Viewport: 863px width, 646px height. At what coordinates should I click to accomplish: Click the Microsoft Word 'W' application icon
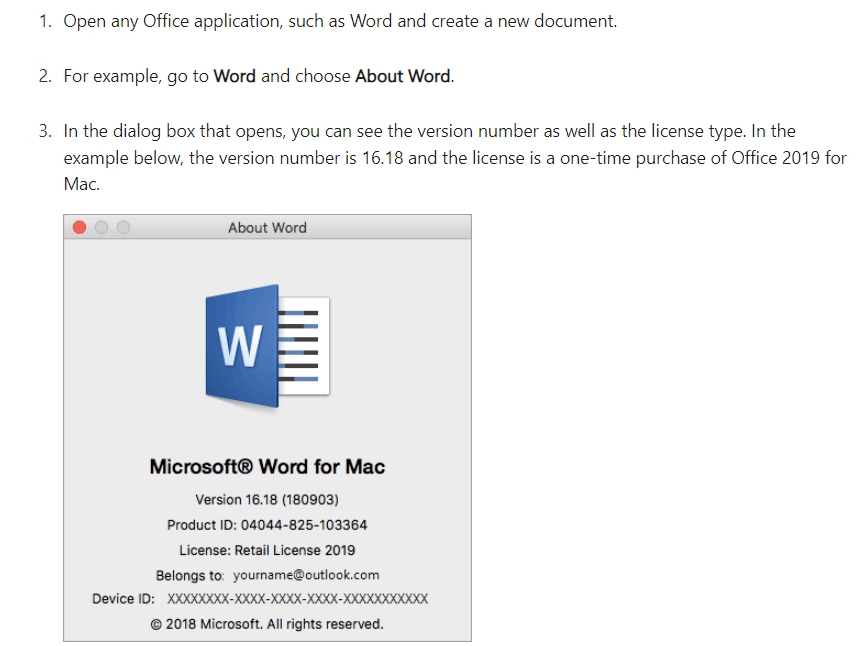point(270,345)
